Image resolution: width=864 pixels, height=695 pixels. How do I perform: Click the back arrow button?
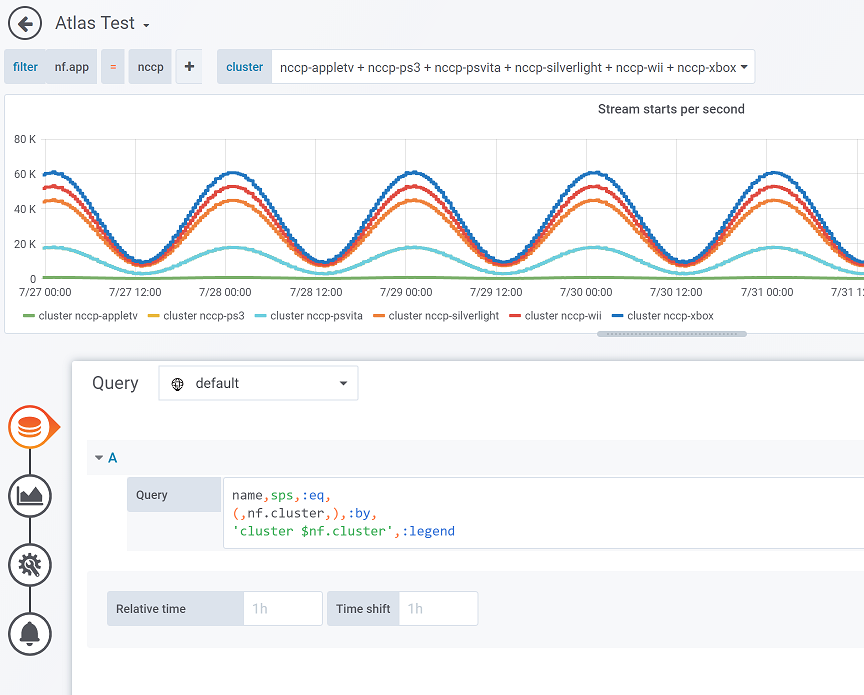(24, 23)
